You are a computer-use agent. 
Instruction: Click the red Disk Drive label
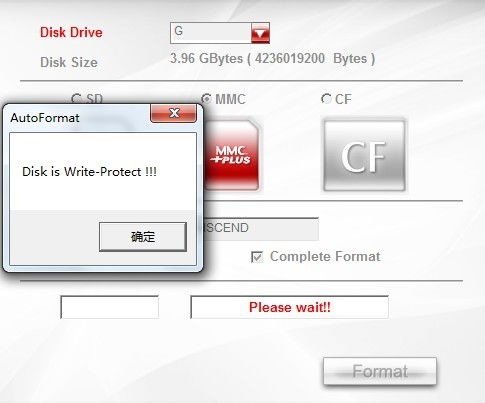[71, 32]
